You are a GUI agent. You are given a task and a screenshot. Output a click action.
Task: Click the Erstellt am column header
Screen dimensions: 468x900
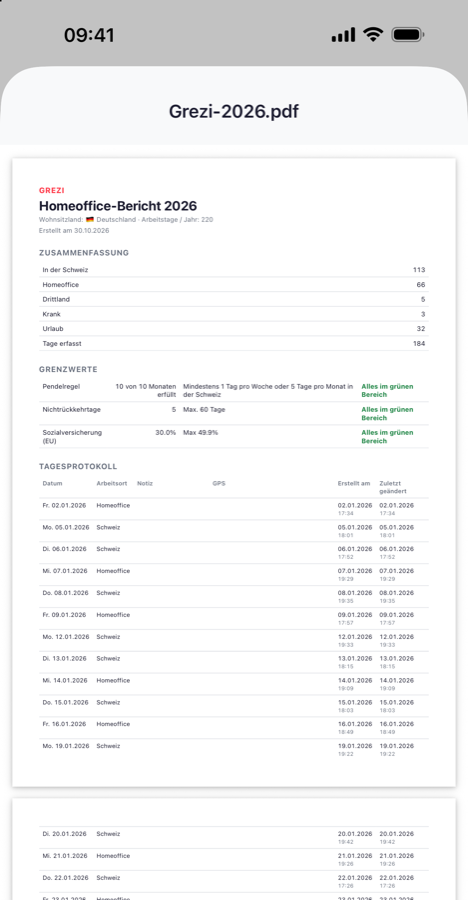click(x=354, y=484)
